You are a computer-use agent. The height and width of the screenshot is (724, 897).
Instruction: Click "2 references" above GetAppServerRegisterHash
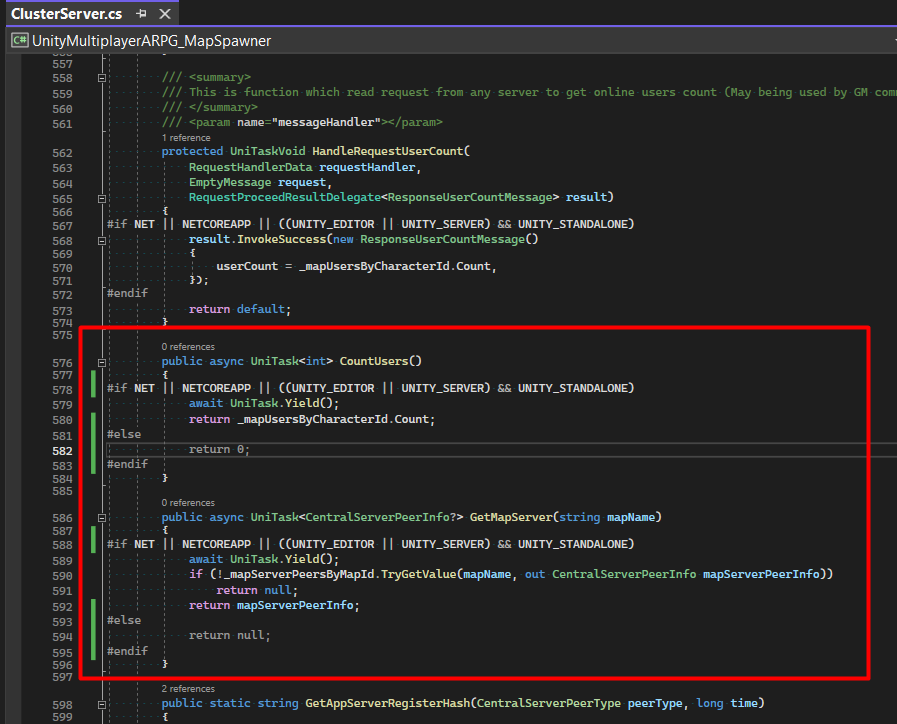coord(188,688)
